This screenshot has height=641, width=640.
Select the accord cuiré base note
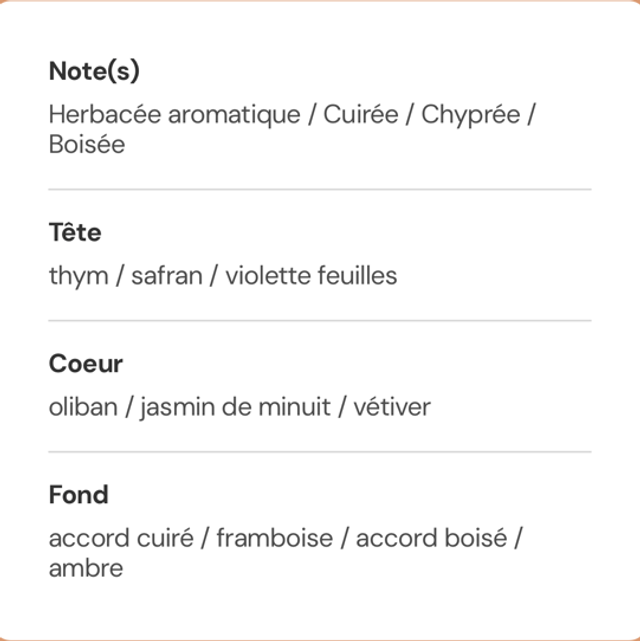point(120,538)
